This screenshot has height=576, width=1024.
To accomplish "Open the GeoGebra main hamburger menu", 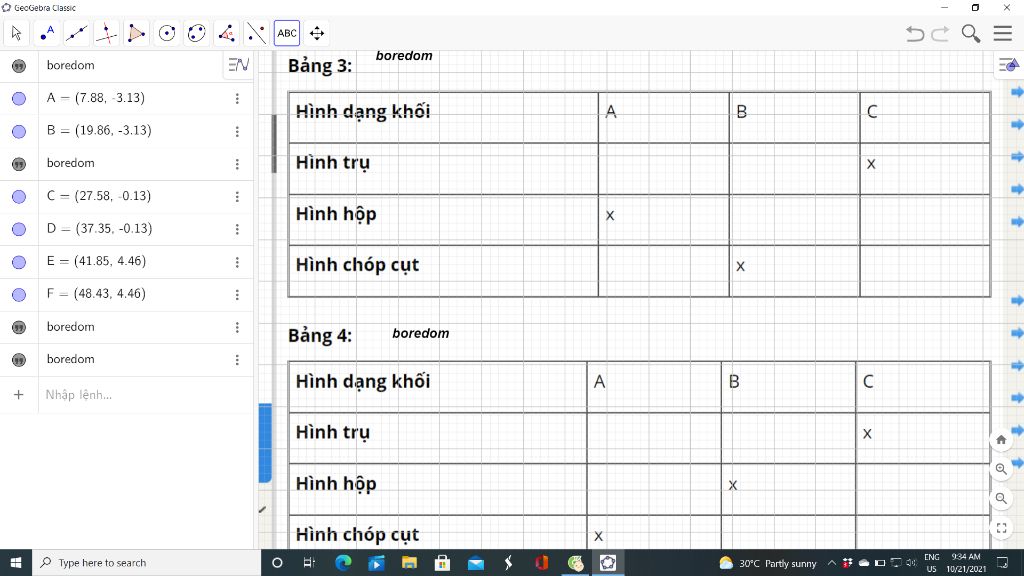I will pyautogui.click(x=1002, y=33).
